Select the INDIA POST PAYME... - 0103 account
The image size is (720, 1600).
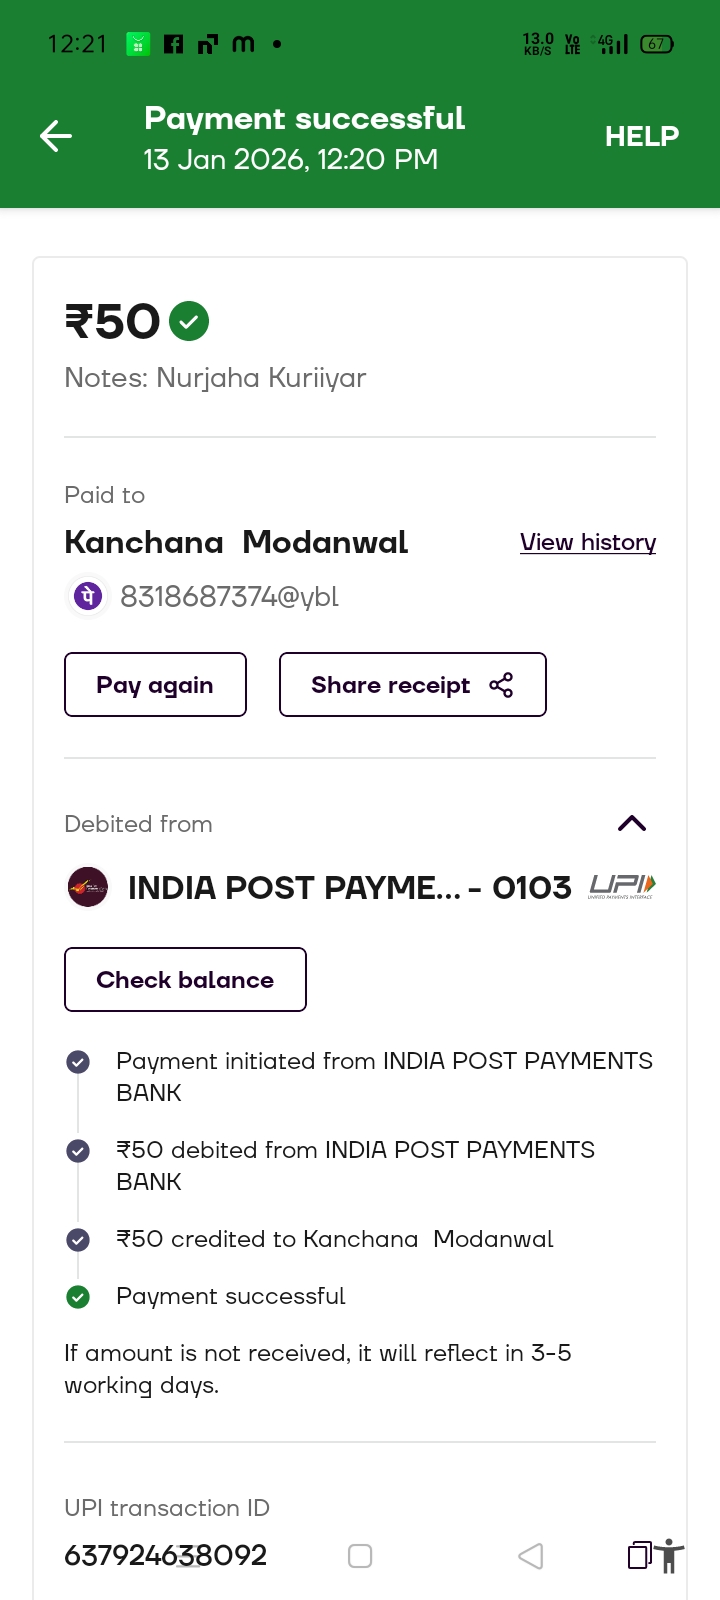(x=349, y=888)
